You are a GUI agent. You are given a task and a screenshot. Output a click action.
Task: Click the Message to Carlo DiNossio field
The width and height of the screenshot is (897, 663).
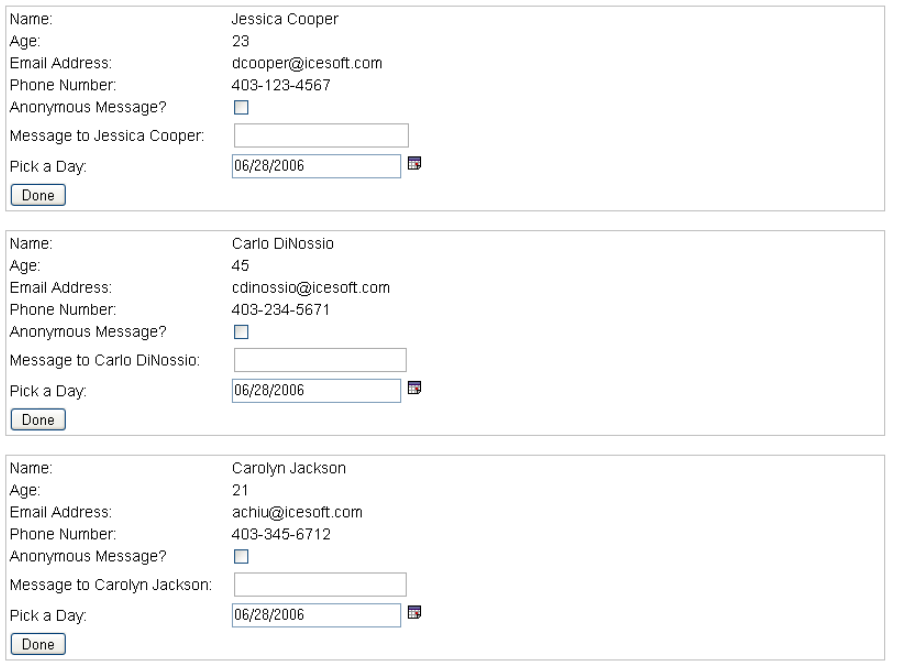coord(320,360)
